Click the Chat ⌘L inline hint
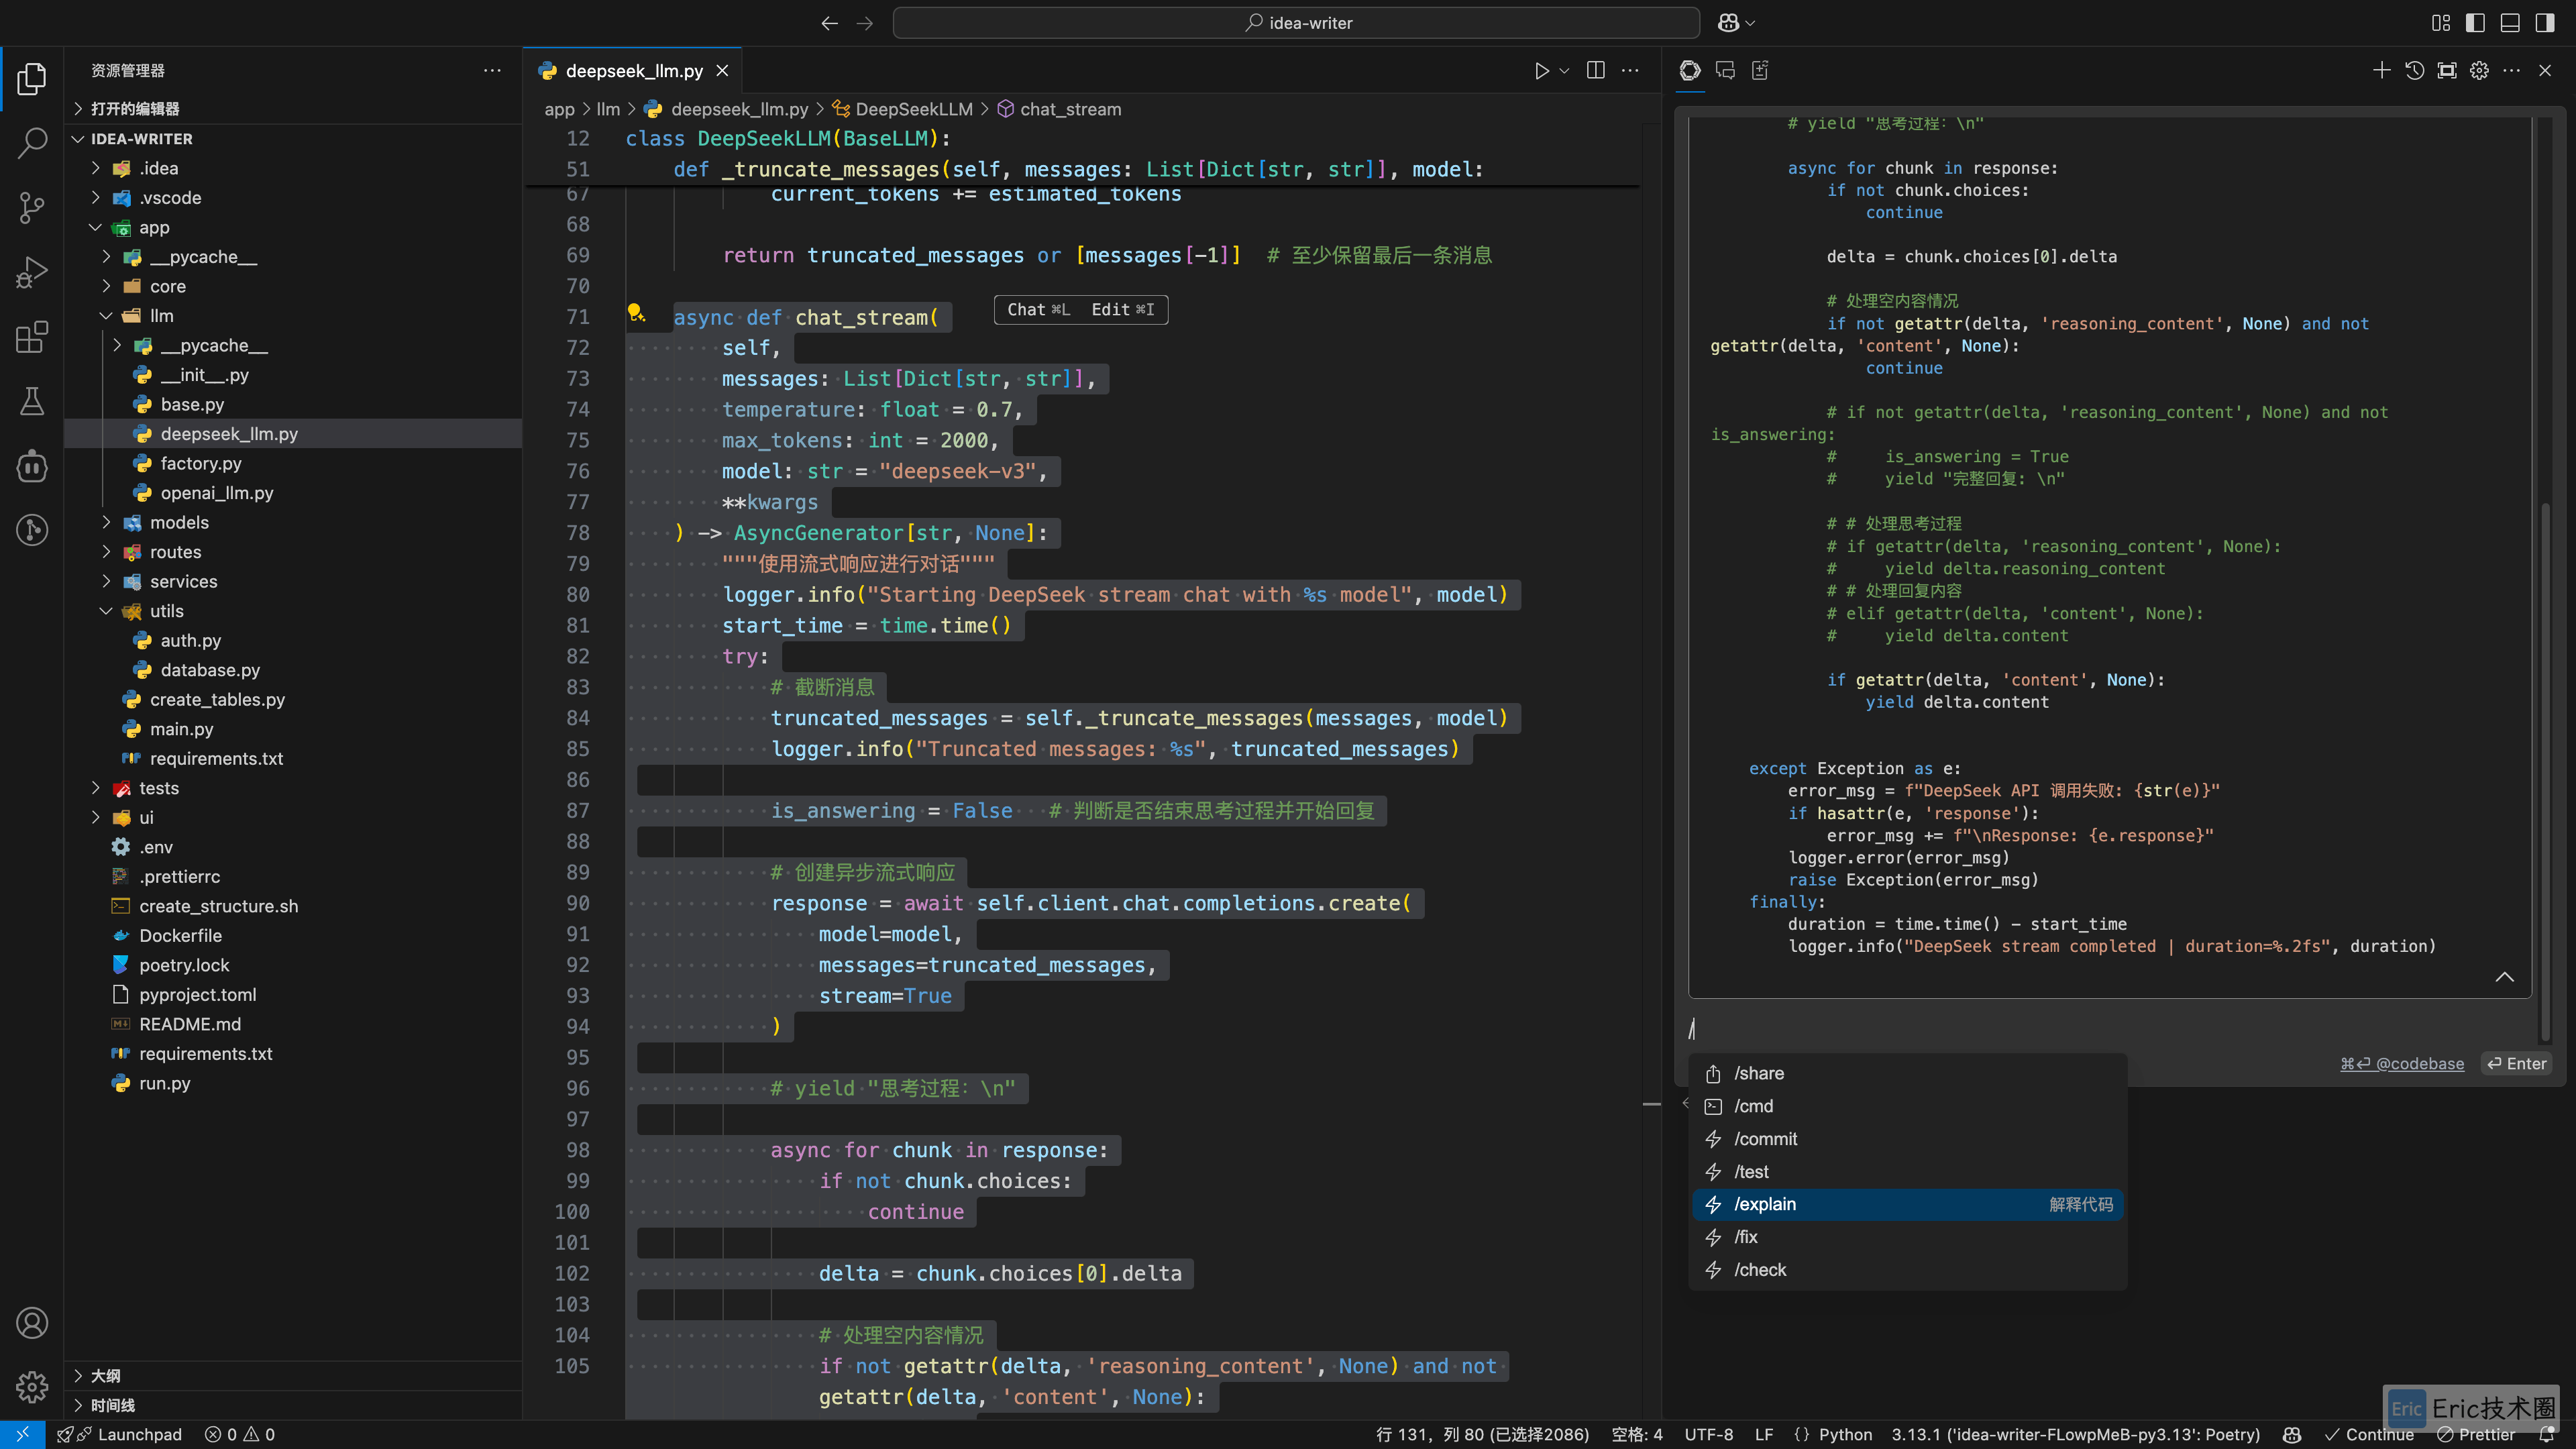This screenshot has height=1449, width=2576. point(1038,310)
